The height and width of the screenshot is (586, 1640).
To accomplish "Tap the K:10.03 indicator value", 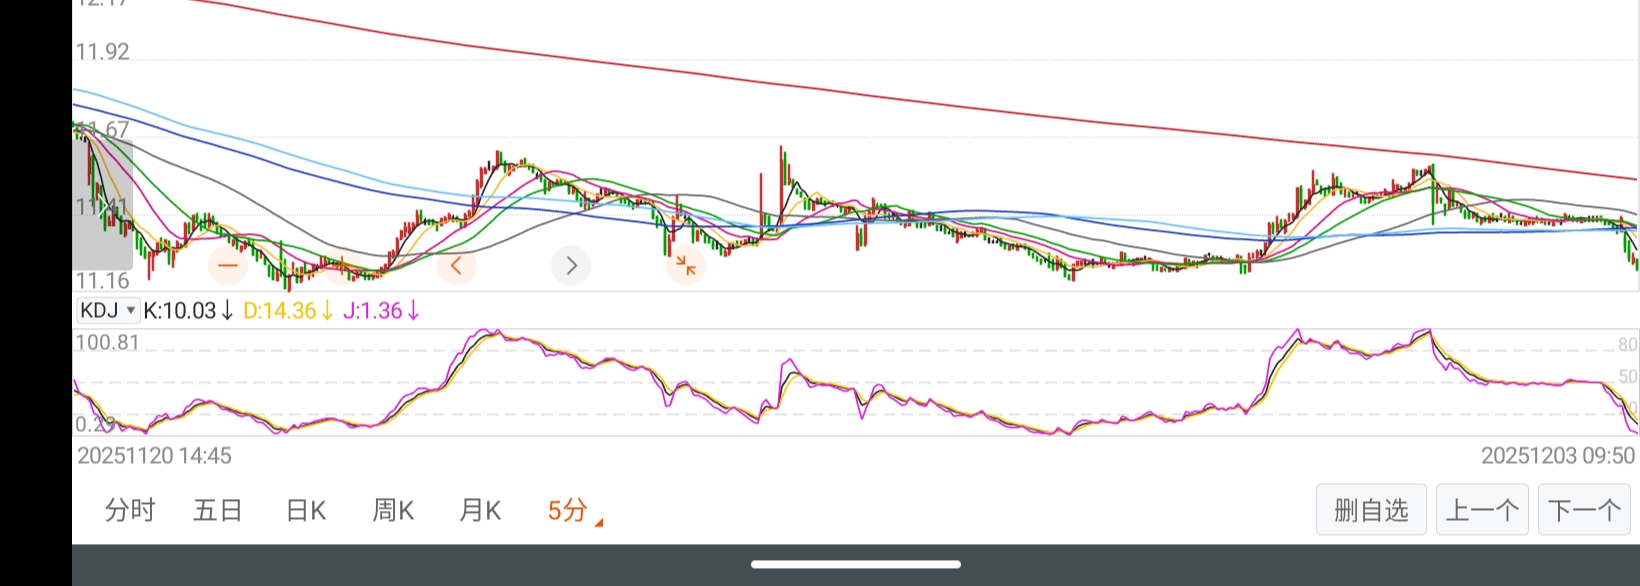I will [189, 311].
